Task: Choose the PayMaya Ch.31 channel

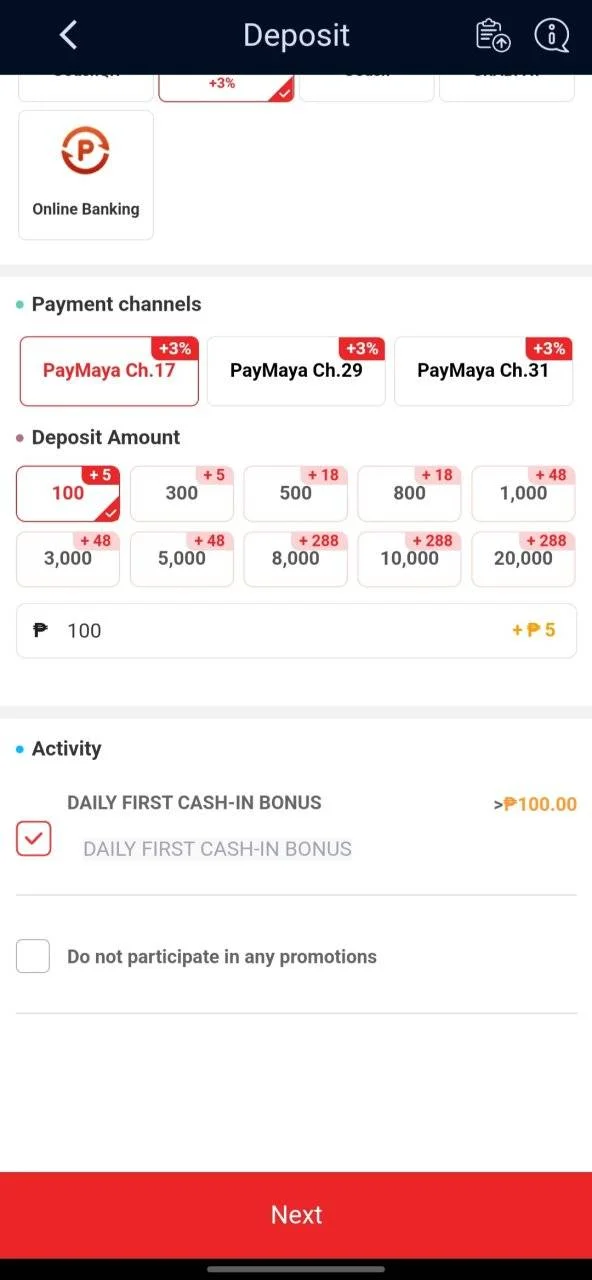Action: (x=483, y=371)
